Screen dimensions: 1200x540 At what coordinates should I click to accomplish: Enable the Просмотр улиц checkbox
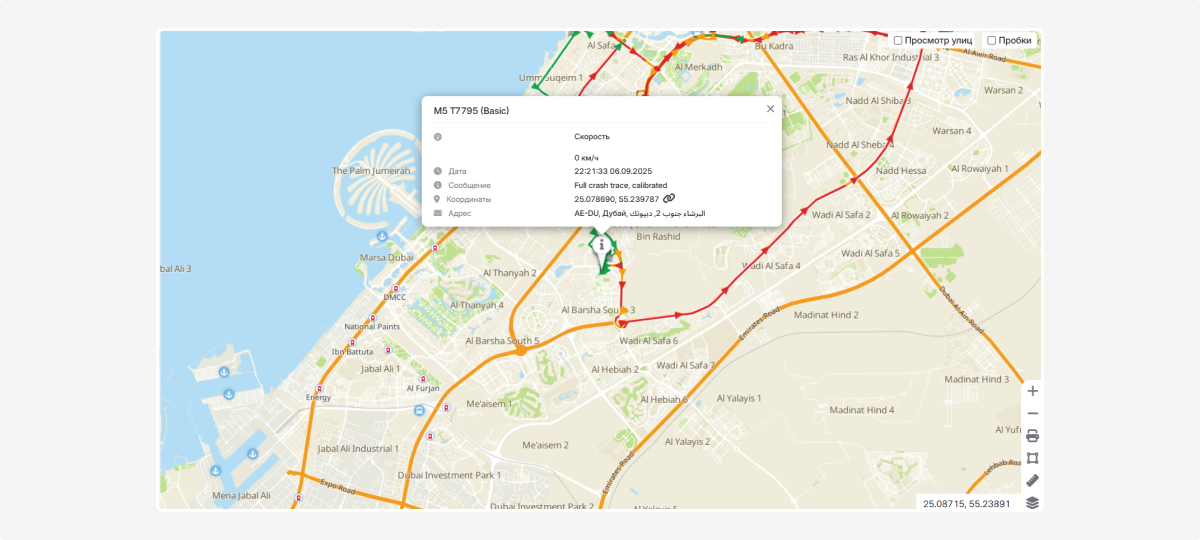coord(898,40)
